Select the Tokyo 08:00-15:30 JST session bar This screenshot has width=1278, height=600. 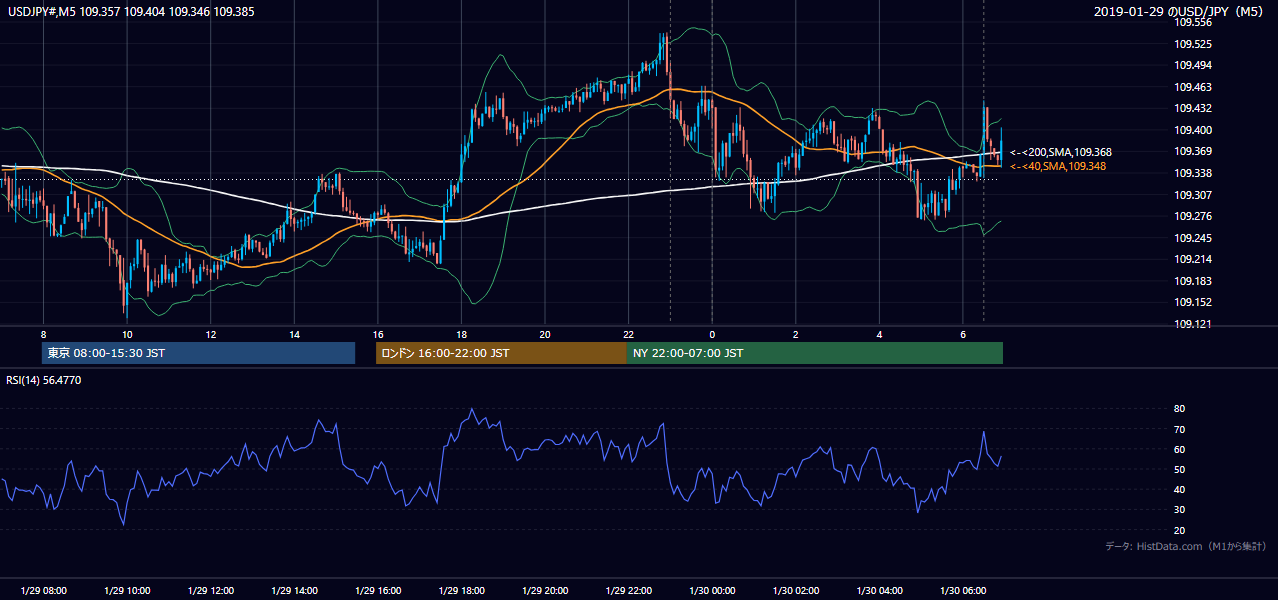(x=198, y=353)
